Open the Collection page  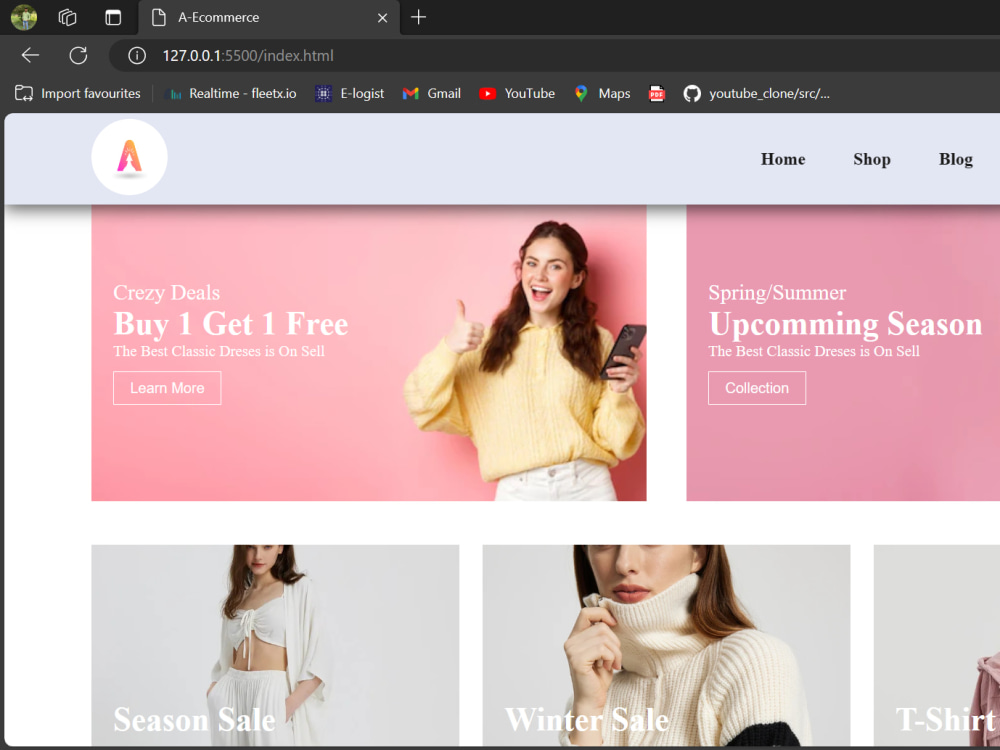click(x=757, y=388)
